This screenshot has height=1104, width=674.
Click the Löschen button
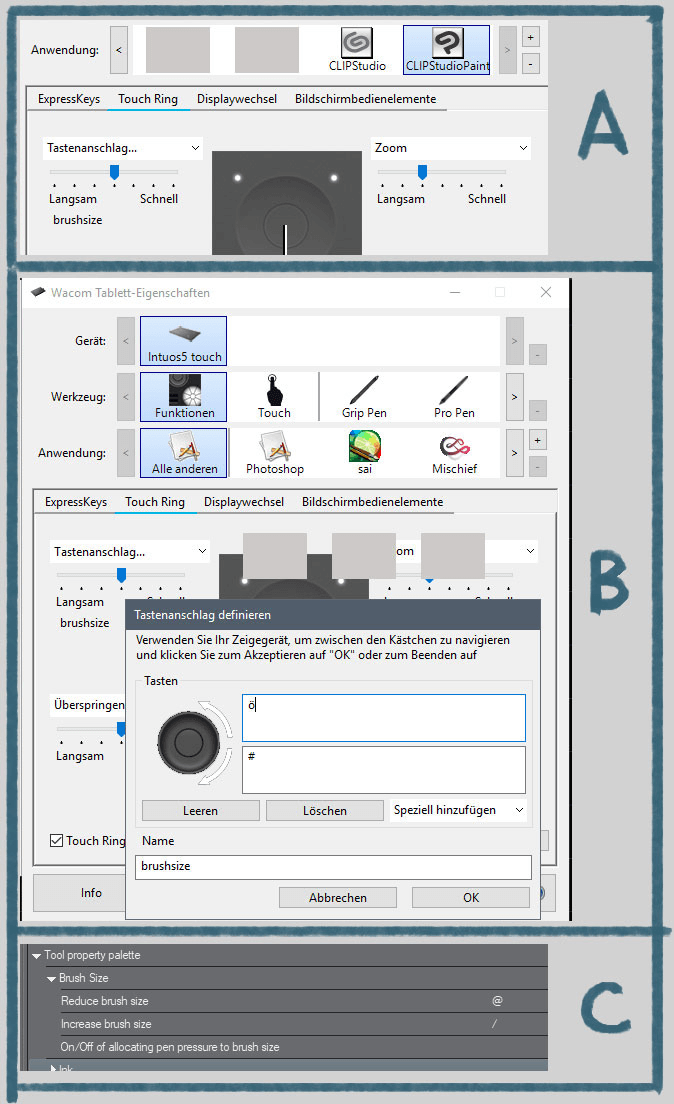324,811
